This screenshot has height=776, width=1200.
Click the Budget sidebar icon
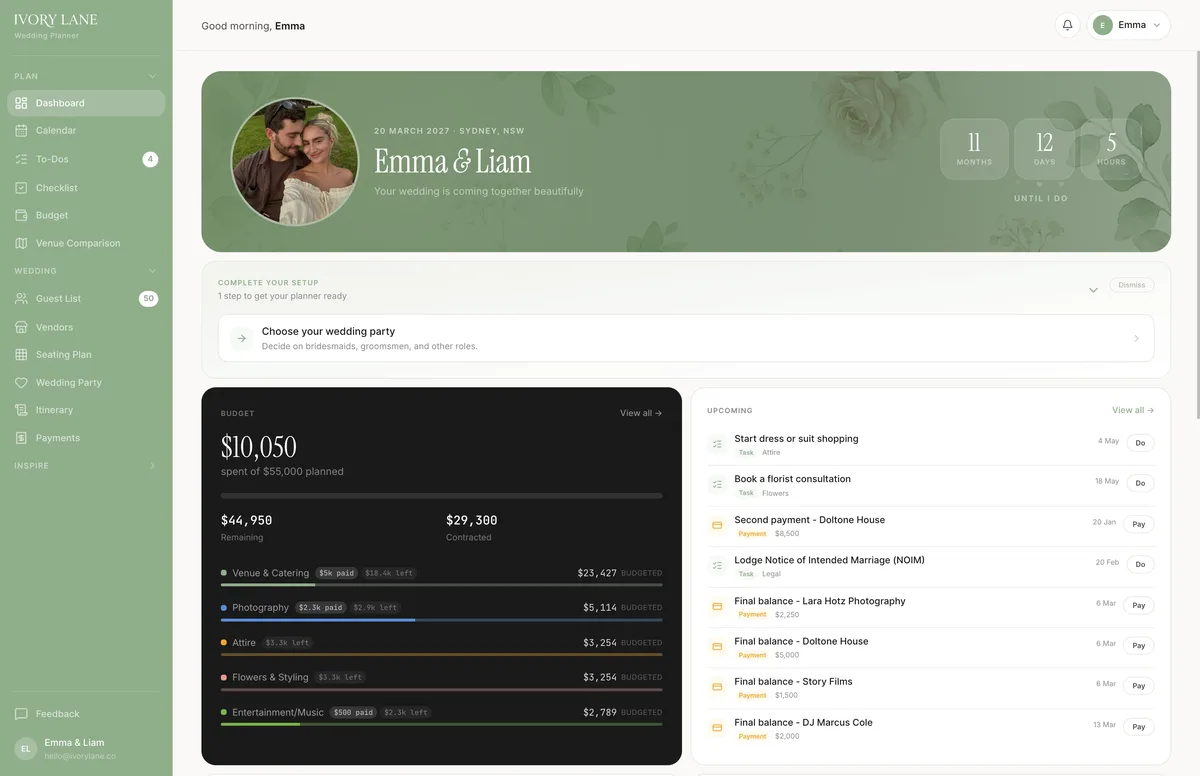22,215
